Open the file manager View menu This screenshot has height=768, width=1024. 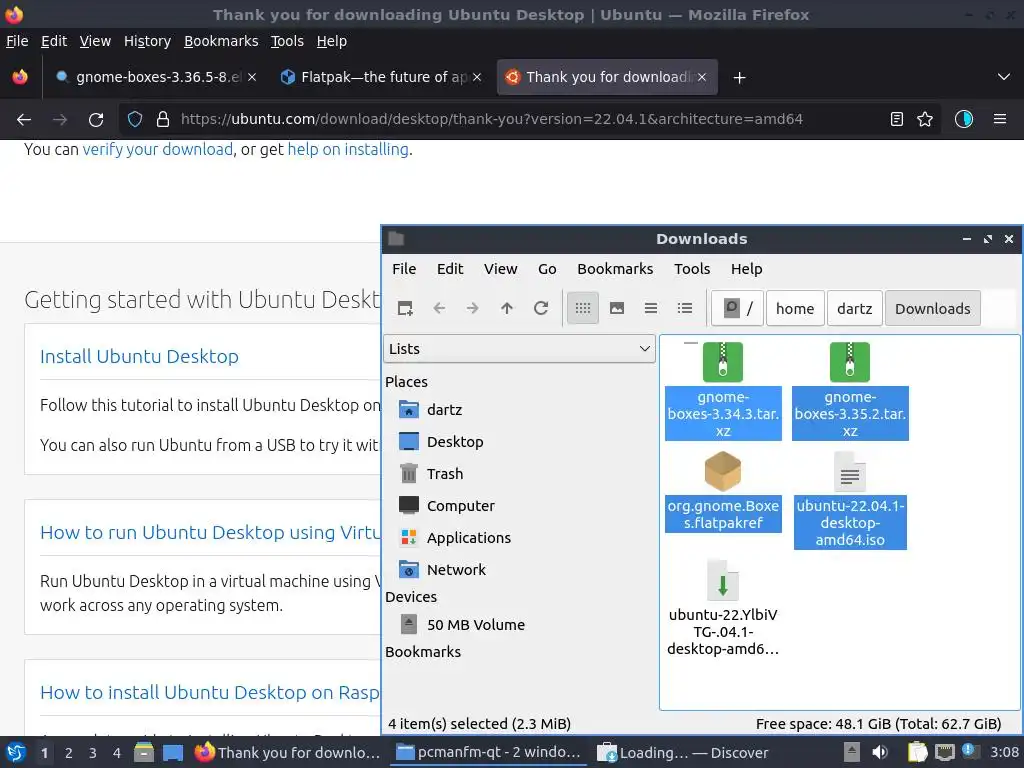[500, 269]
